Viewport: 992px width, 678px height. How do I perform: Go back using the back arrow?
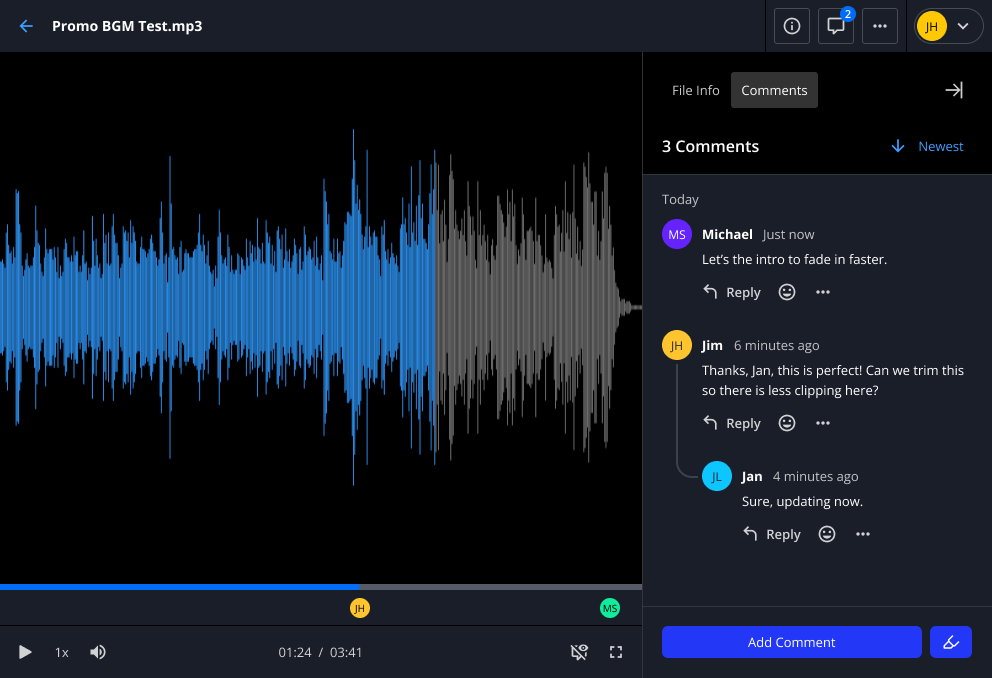[26, 26]
